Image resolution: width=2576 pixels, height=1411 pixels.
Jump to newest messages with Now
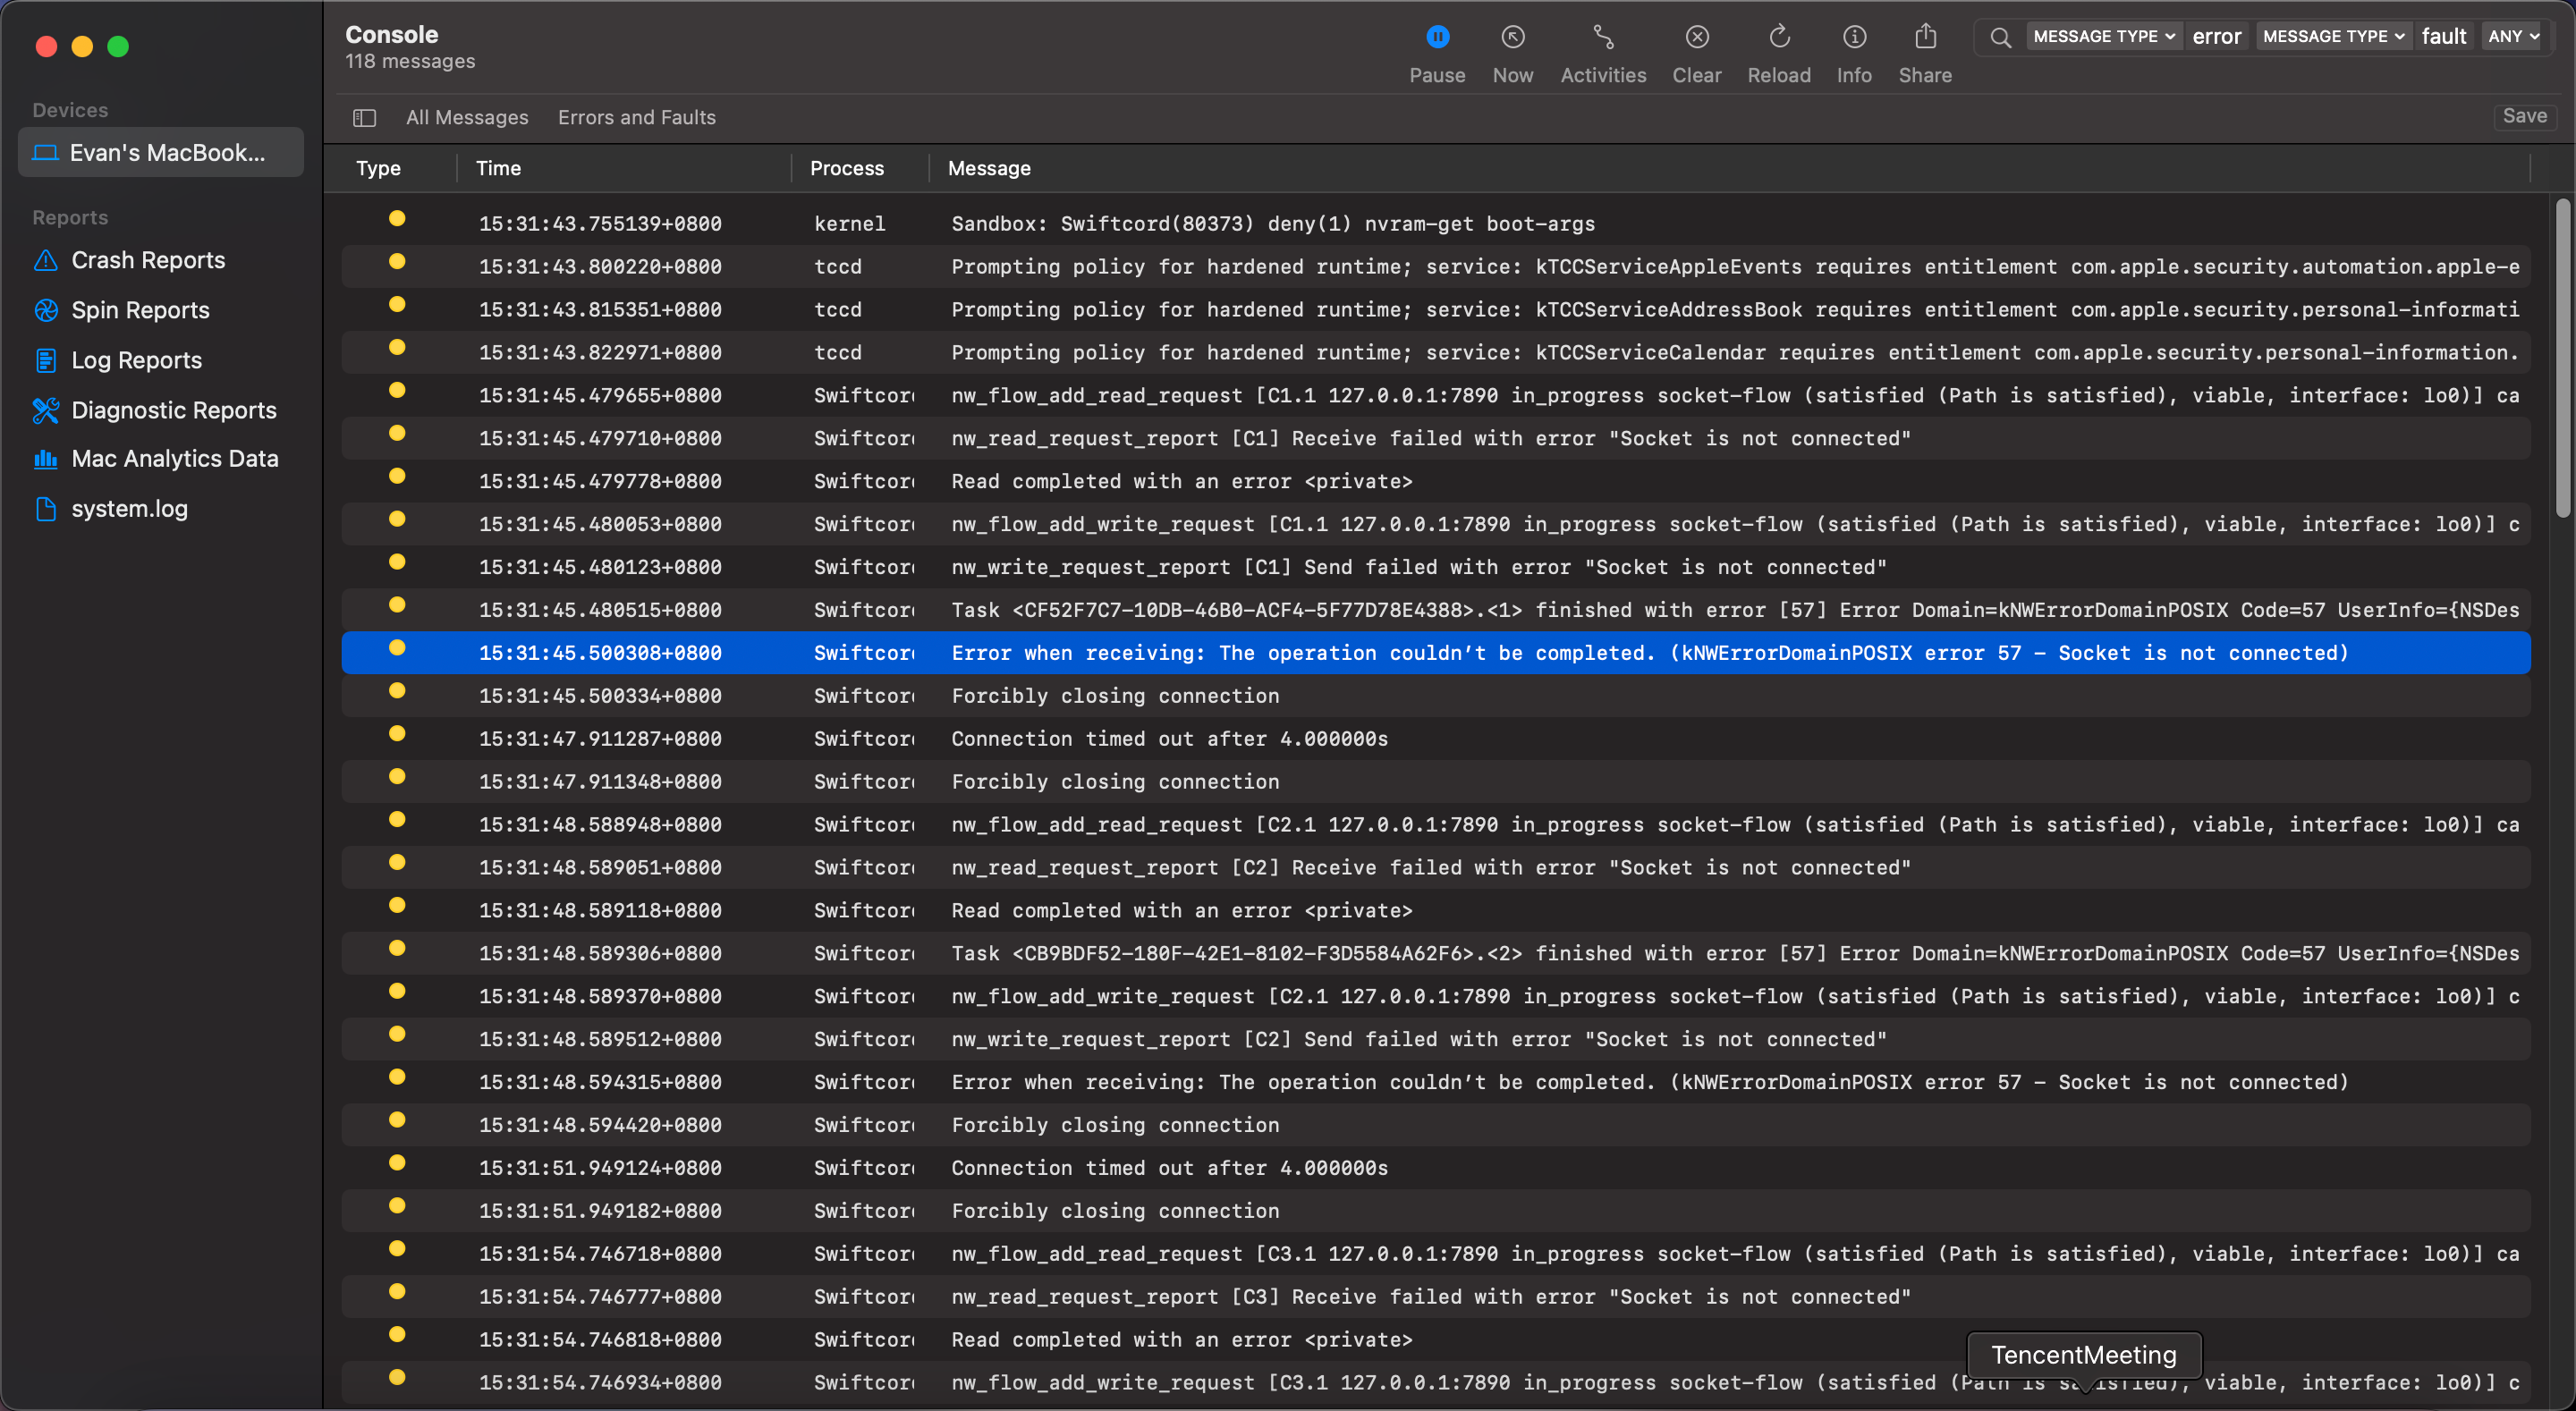pos(1512,51)
